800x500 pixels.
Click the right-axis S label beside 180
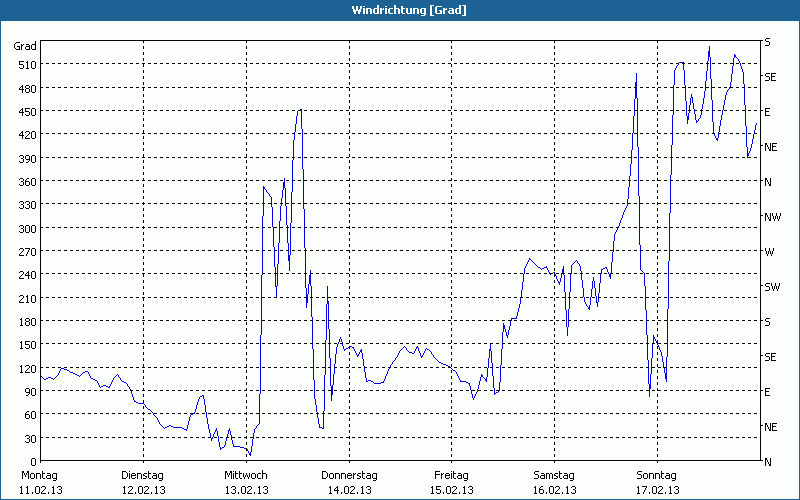click(767, 322)
